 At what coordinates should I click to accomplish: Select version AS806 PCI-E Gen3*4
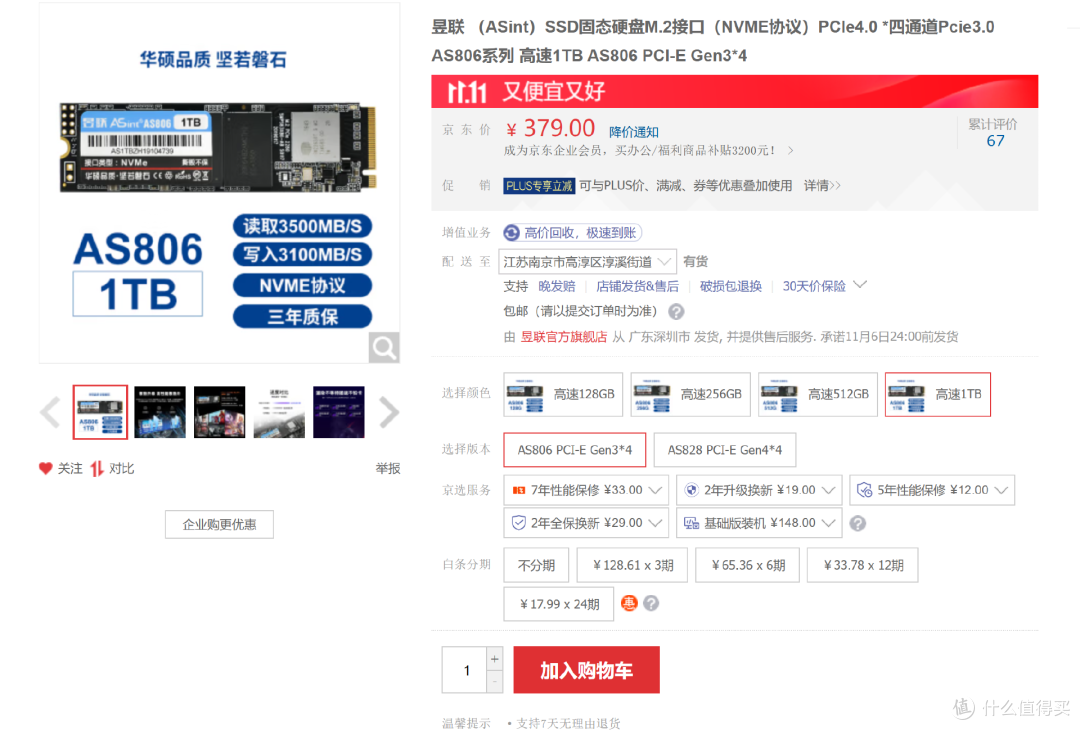[575, 450]
